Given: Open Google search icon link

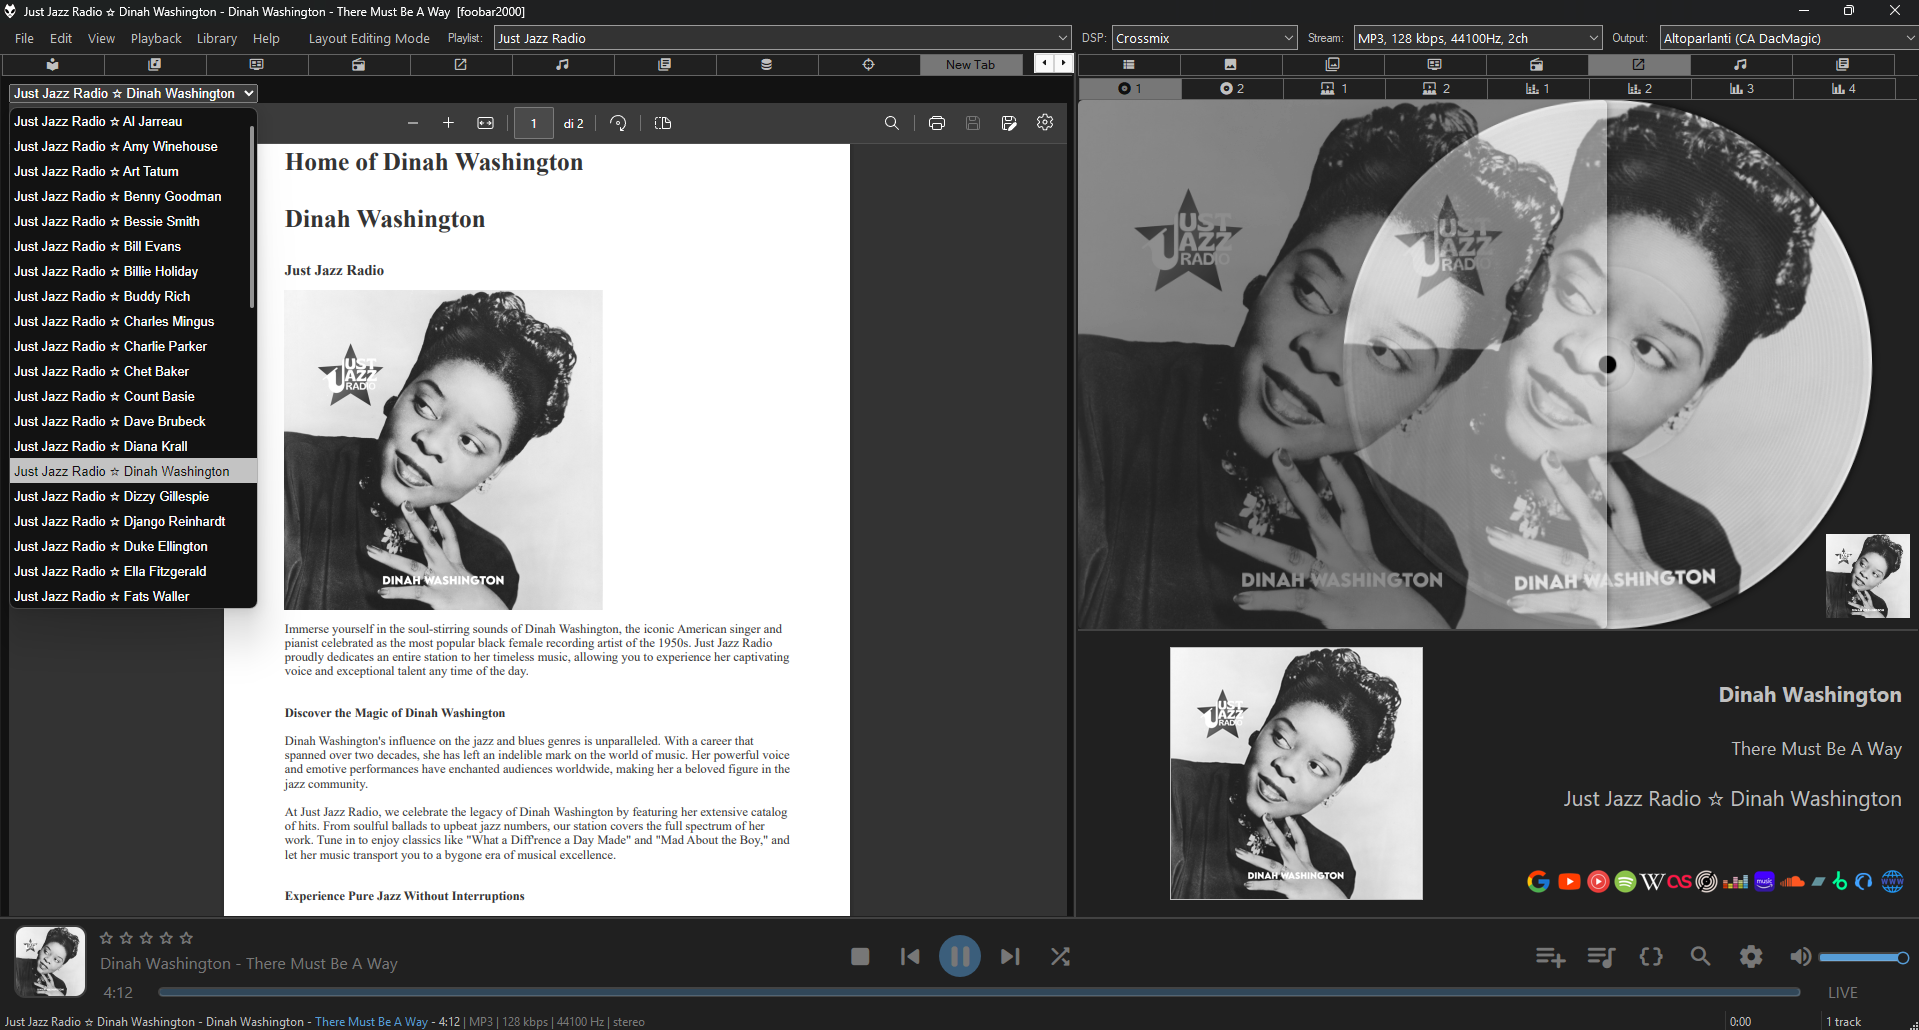Looking at the screenshot, I should point(1538,881).
